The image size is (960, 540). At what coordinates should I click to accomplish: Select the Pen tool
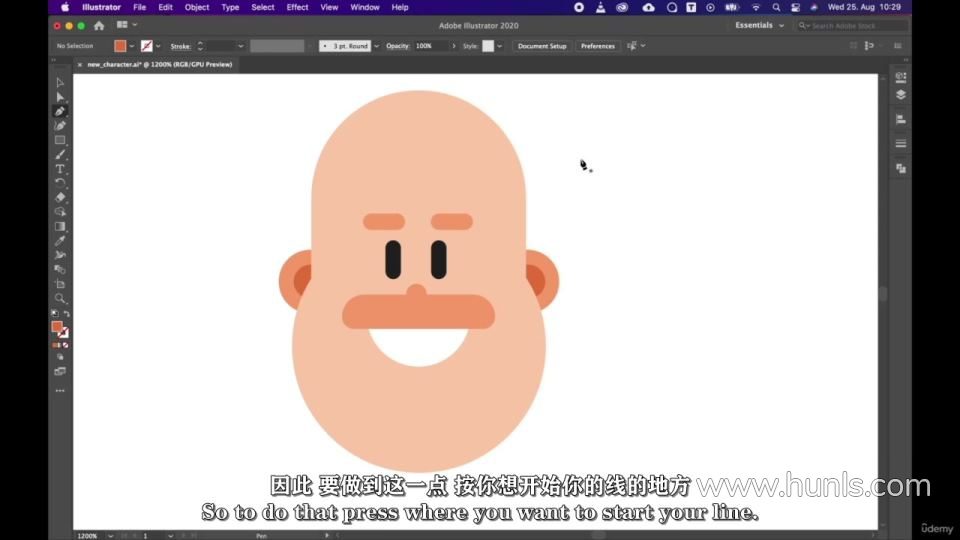[60, 111]
